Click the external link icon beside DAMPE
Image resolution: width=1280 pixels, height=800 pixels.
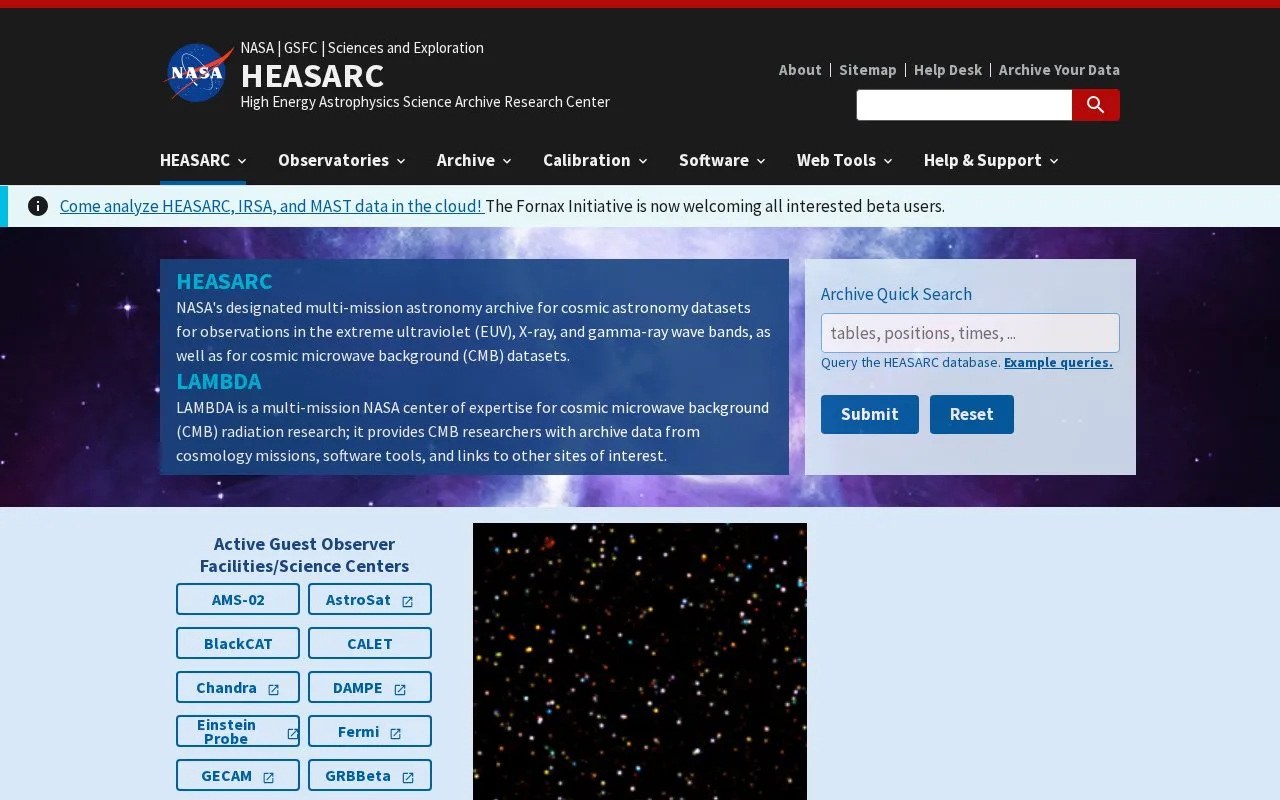[x=400, y=689]
